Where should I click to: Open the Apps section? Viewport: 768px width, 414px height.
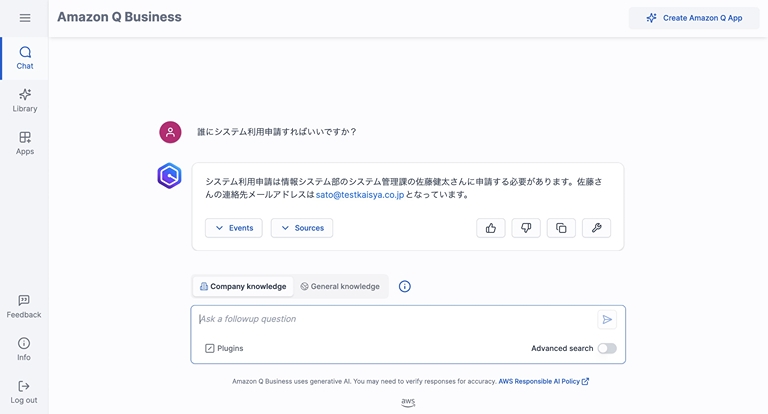[25, 144]
